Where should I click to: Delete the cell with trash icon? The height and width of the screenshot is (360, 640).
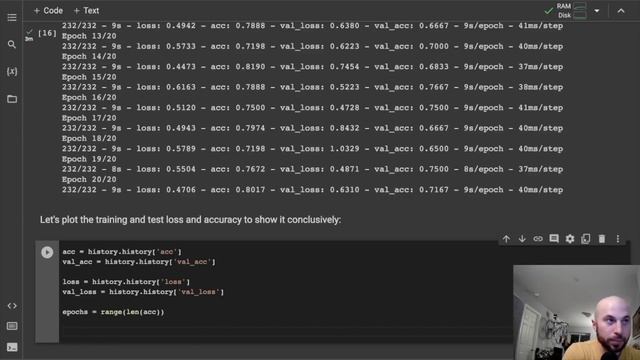(x=602, y=239)
